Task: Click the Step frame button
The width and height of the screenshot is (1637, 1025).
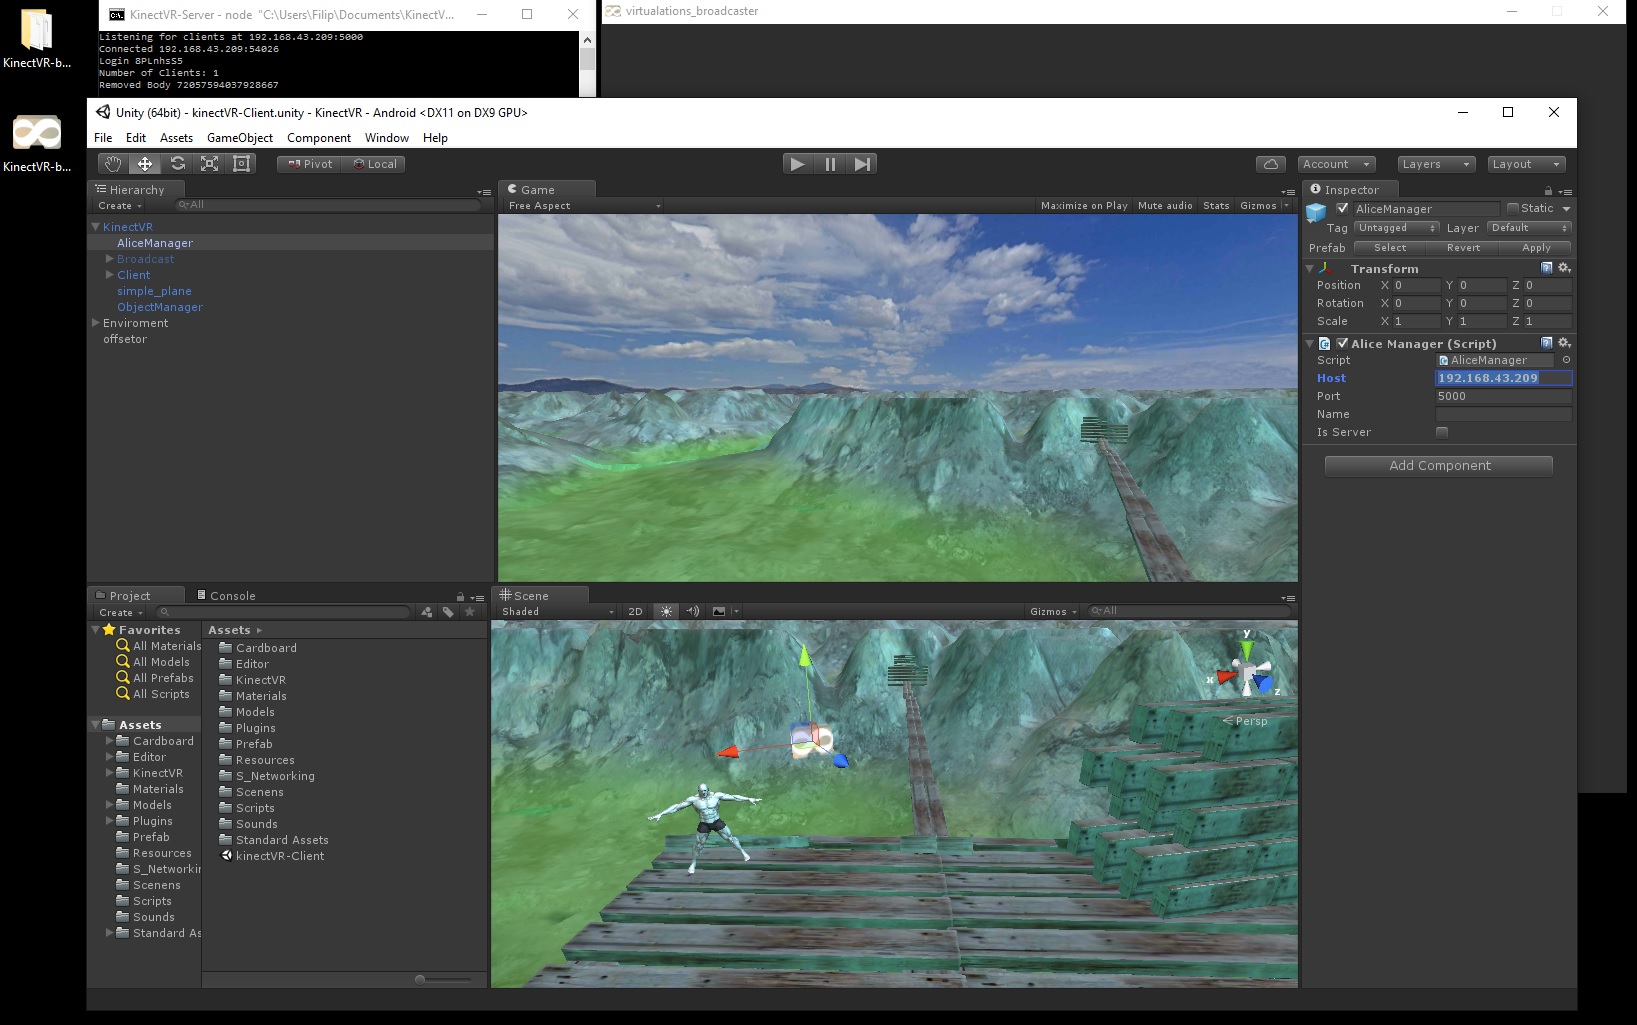Action: click(862, 164)
